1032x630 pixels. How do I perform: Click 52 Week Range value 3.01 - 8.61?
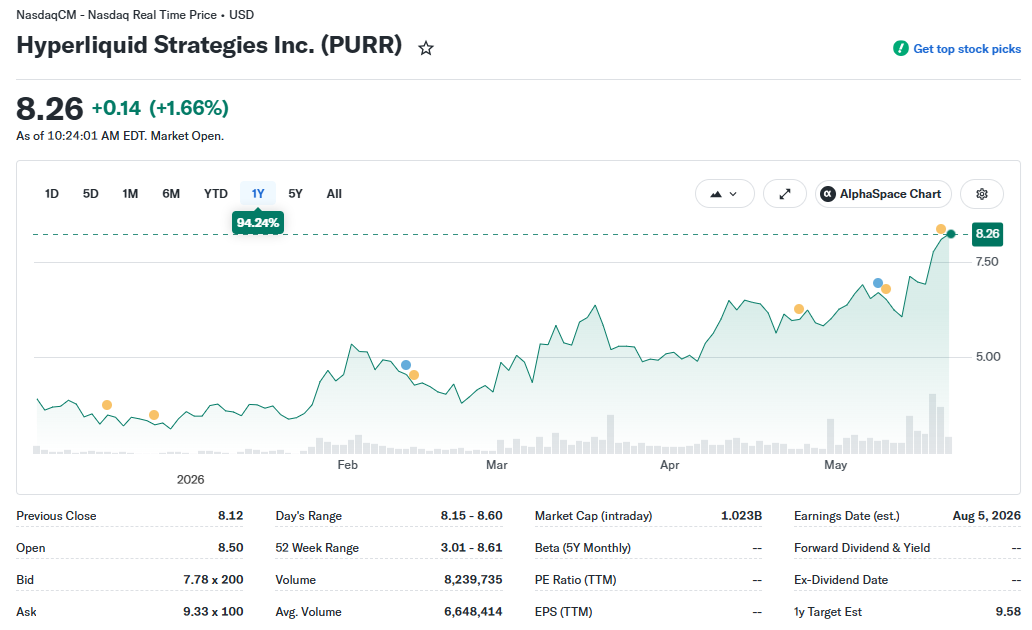[471, 548]
